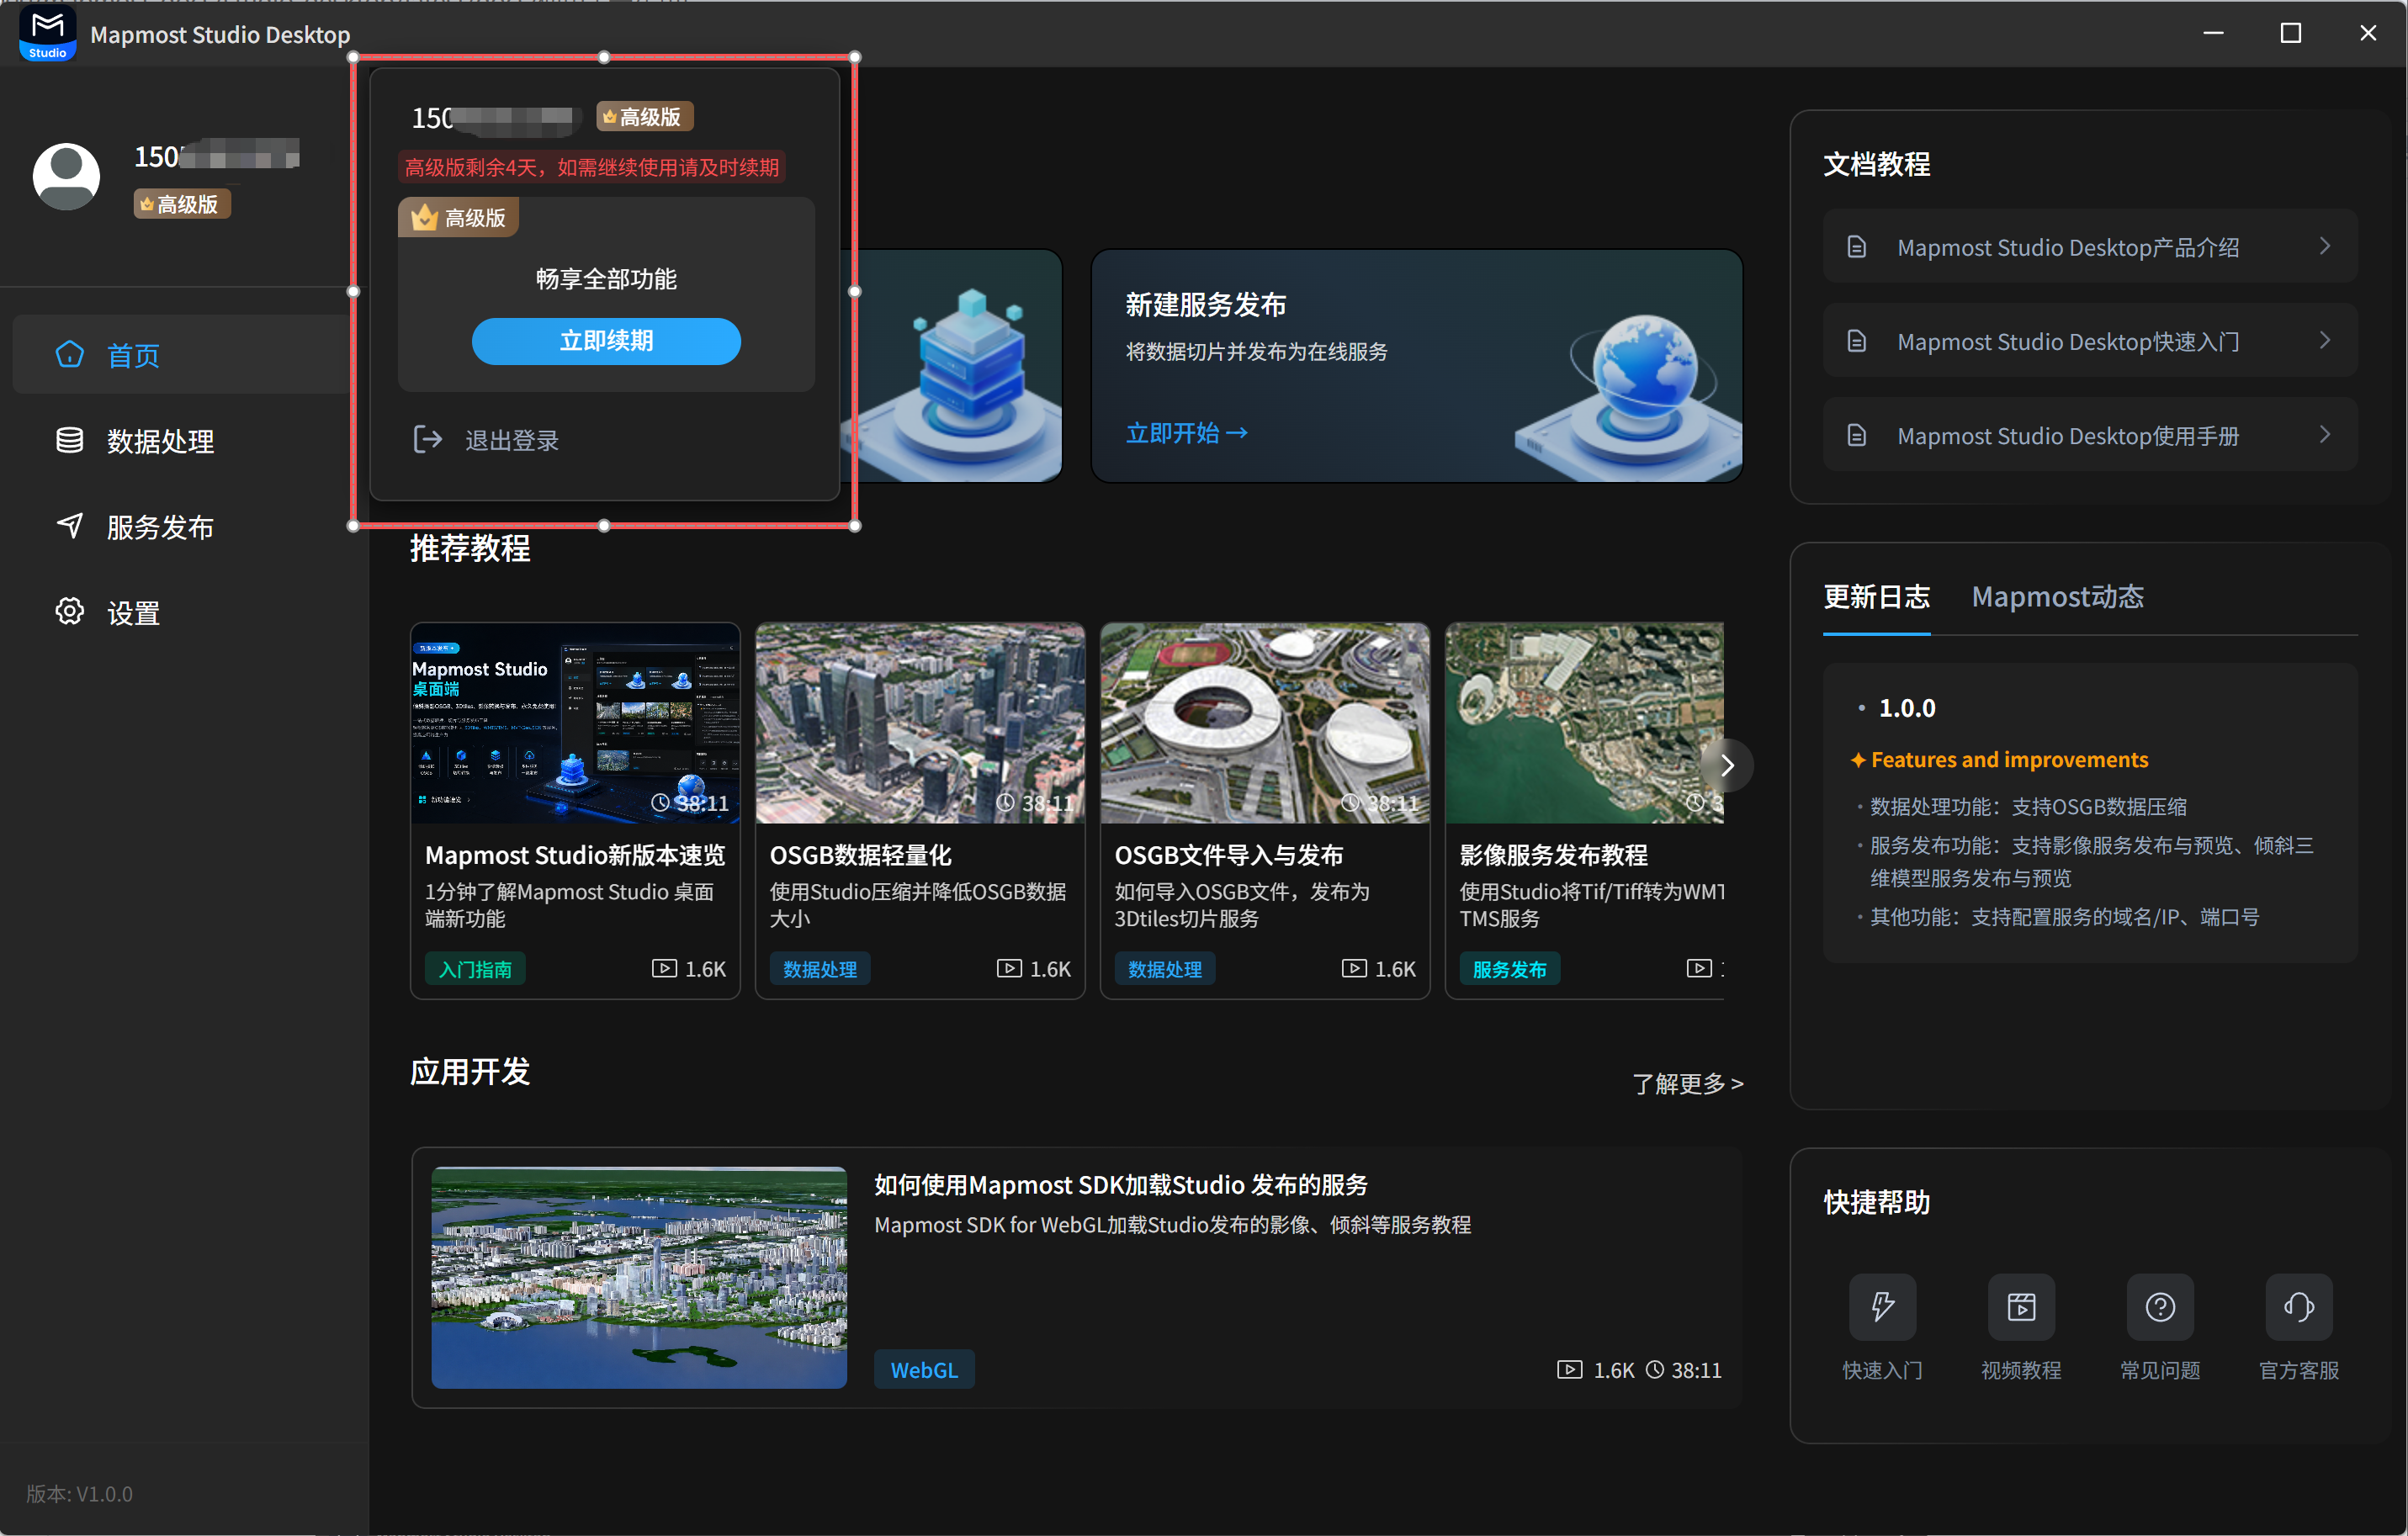Open 设置 sidebar menu
This screenshot has width=2408, height=1536.
(x=182, y=613)
